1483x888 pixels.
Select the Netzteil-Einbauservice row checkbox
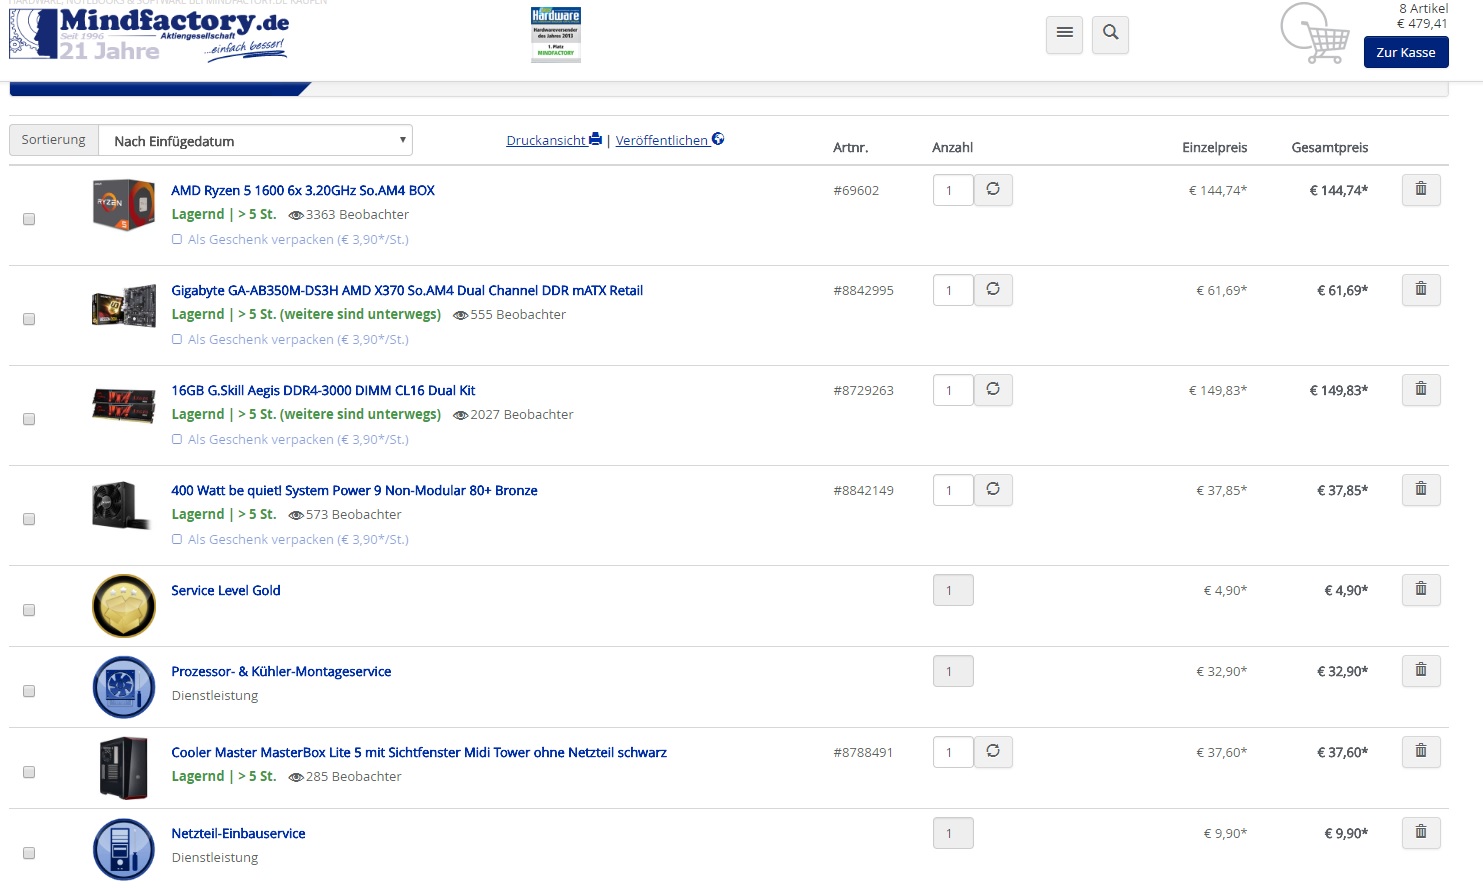(29, 853)
